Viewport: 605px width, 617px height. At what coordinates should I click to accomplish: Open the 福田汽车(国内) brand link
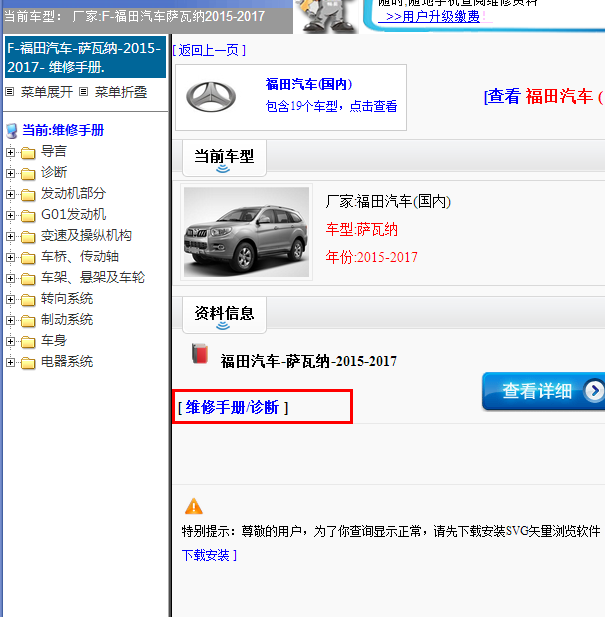coord(309,84)
